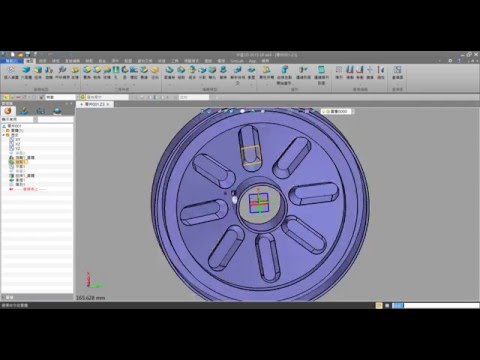Switch to the History manager tab icon
The height and width of the screenshot is (360, 480).
(8, 111)
